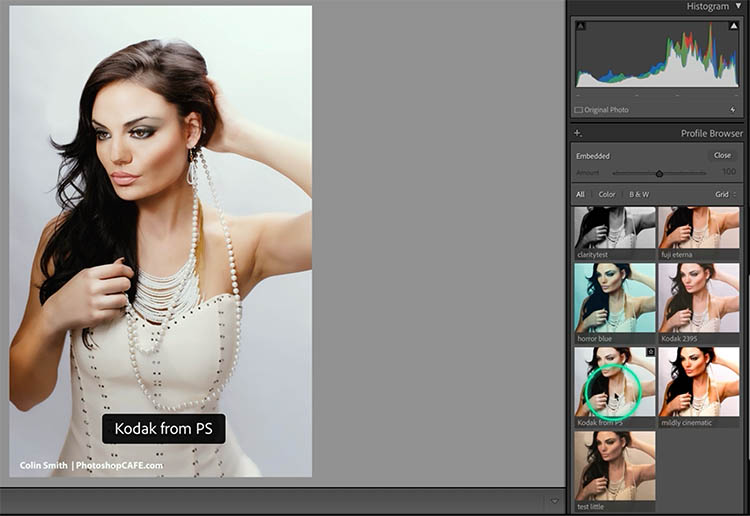This screenshot has height=516, width=750.
Task: Open the Grid view dropdown
Action: click(725, 194)
